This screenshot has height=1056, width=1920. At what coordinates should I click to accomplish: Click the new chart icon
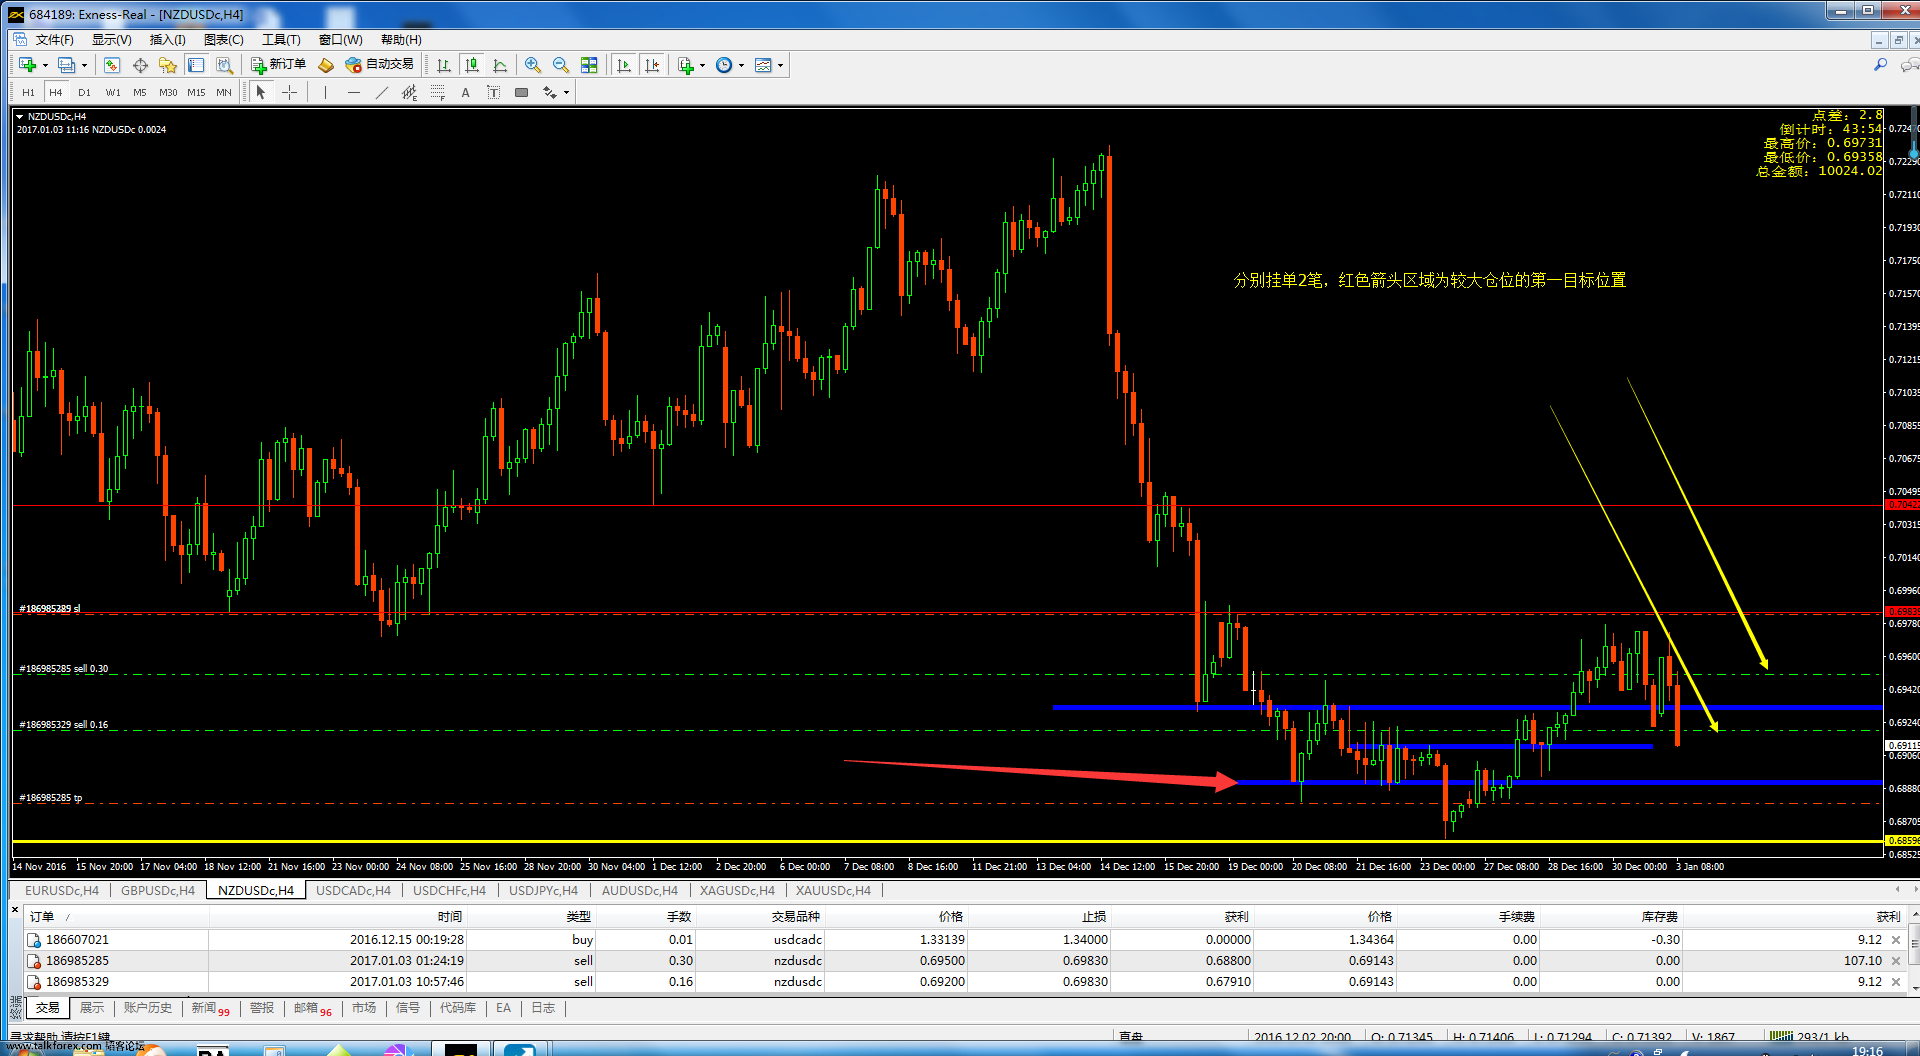[27, 65]
